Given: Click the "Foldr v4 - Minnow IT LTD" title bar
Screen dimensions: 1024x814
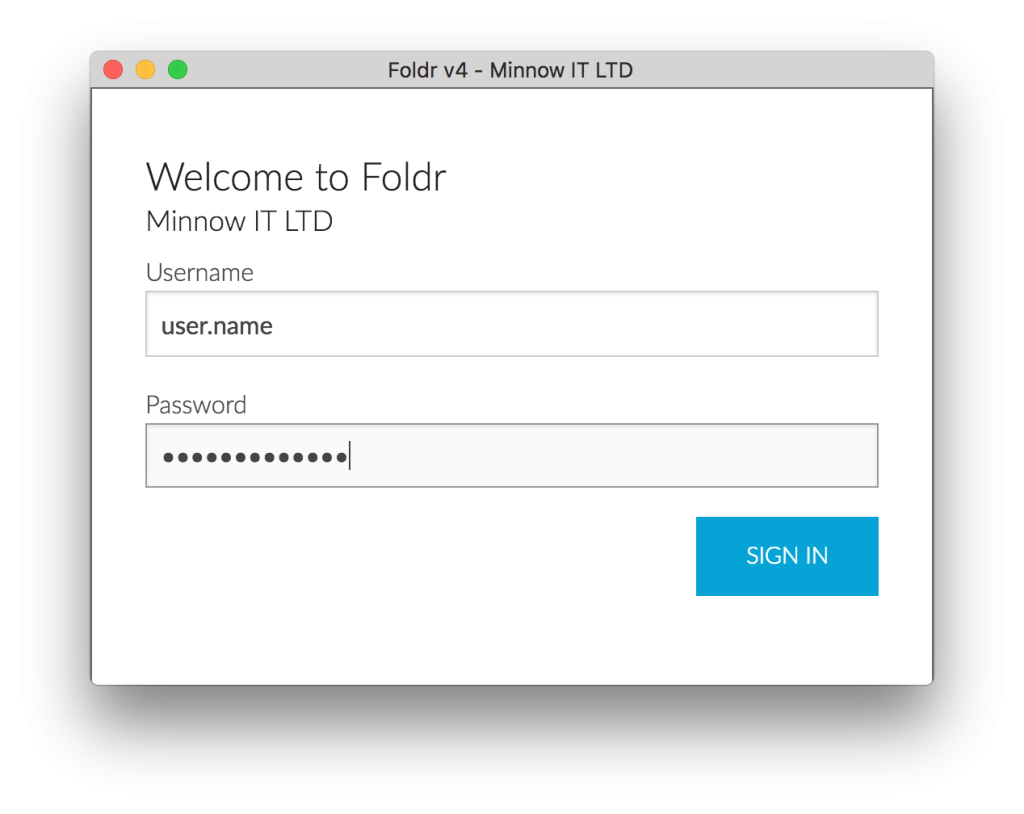Looking at the screenshot, I should click(511, 70).
